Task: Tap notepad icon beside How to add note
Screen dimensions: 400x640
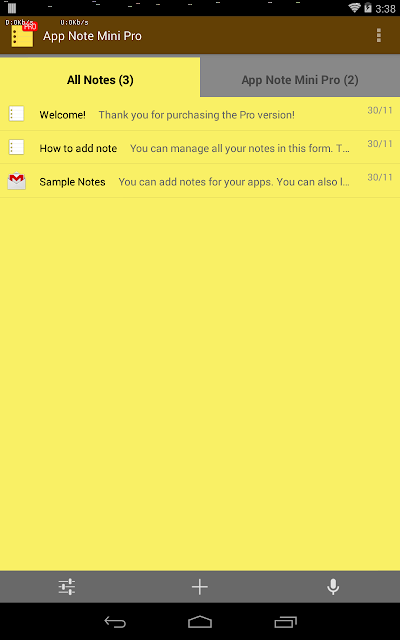Action: (x=17, y=147)
